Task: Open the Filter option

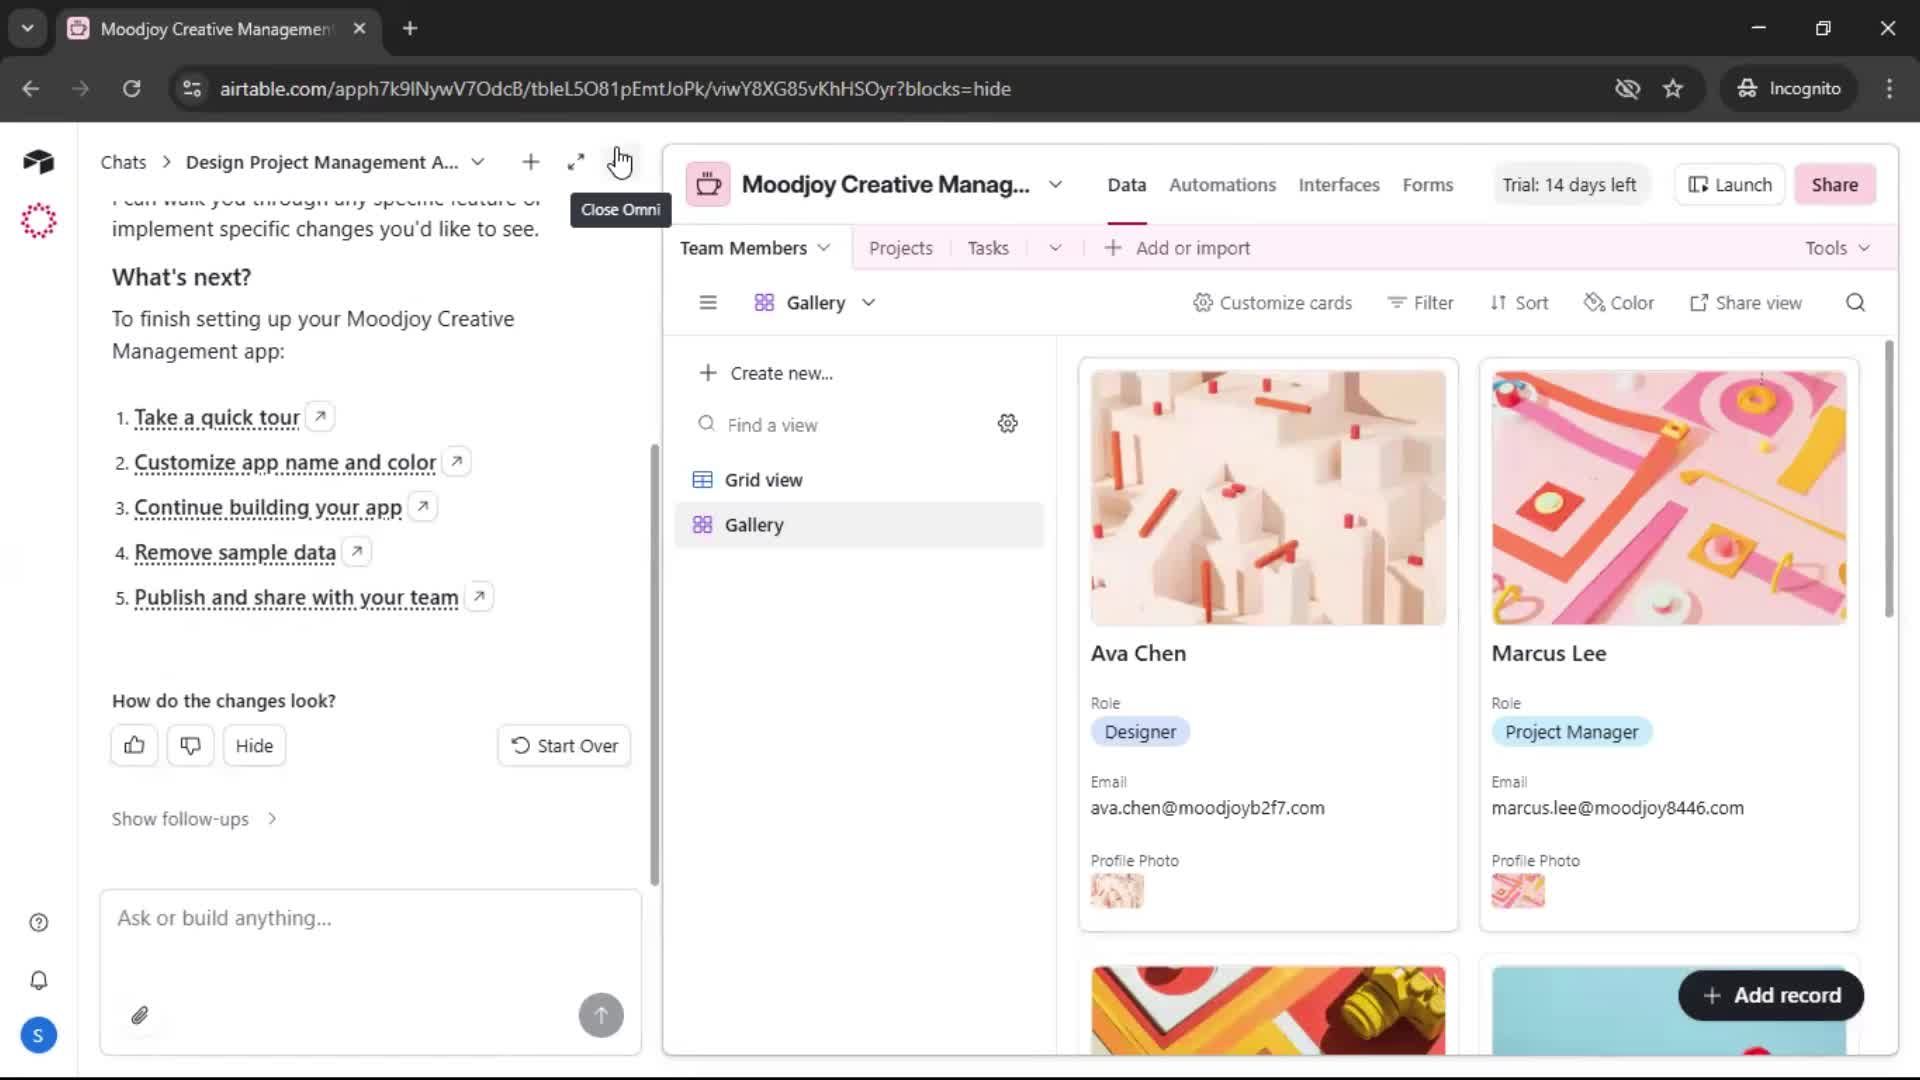Action: pos(1421,303)
